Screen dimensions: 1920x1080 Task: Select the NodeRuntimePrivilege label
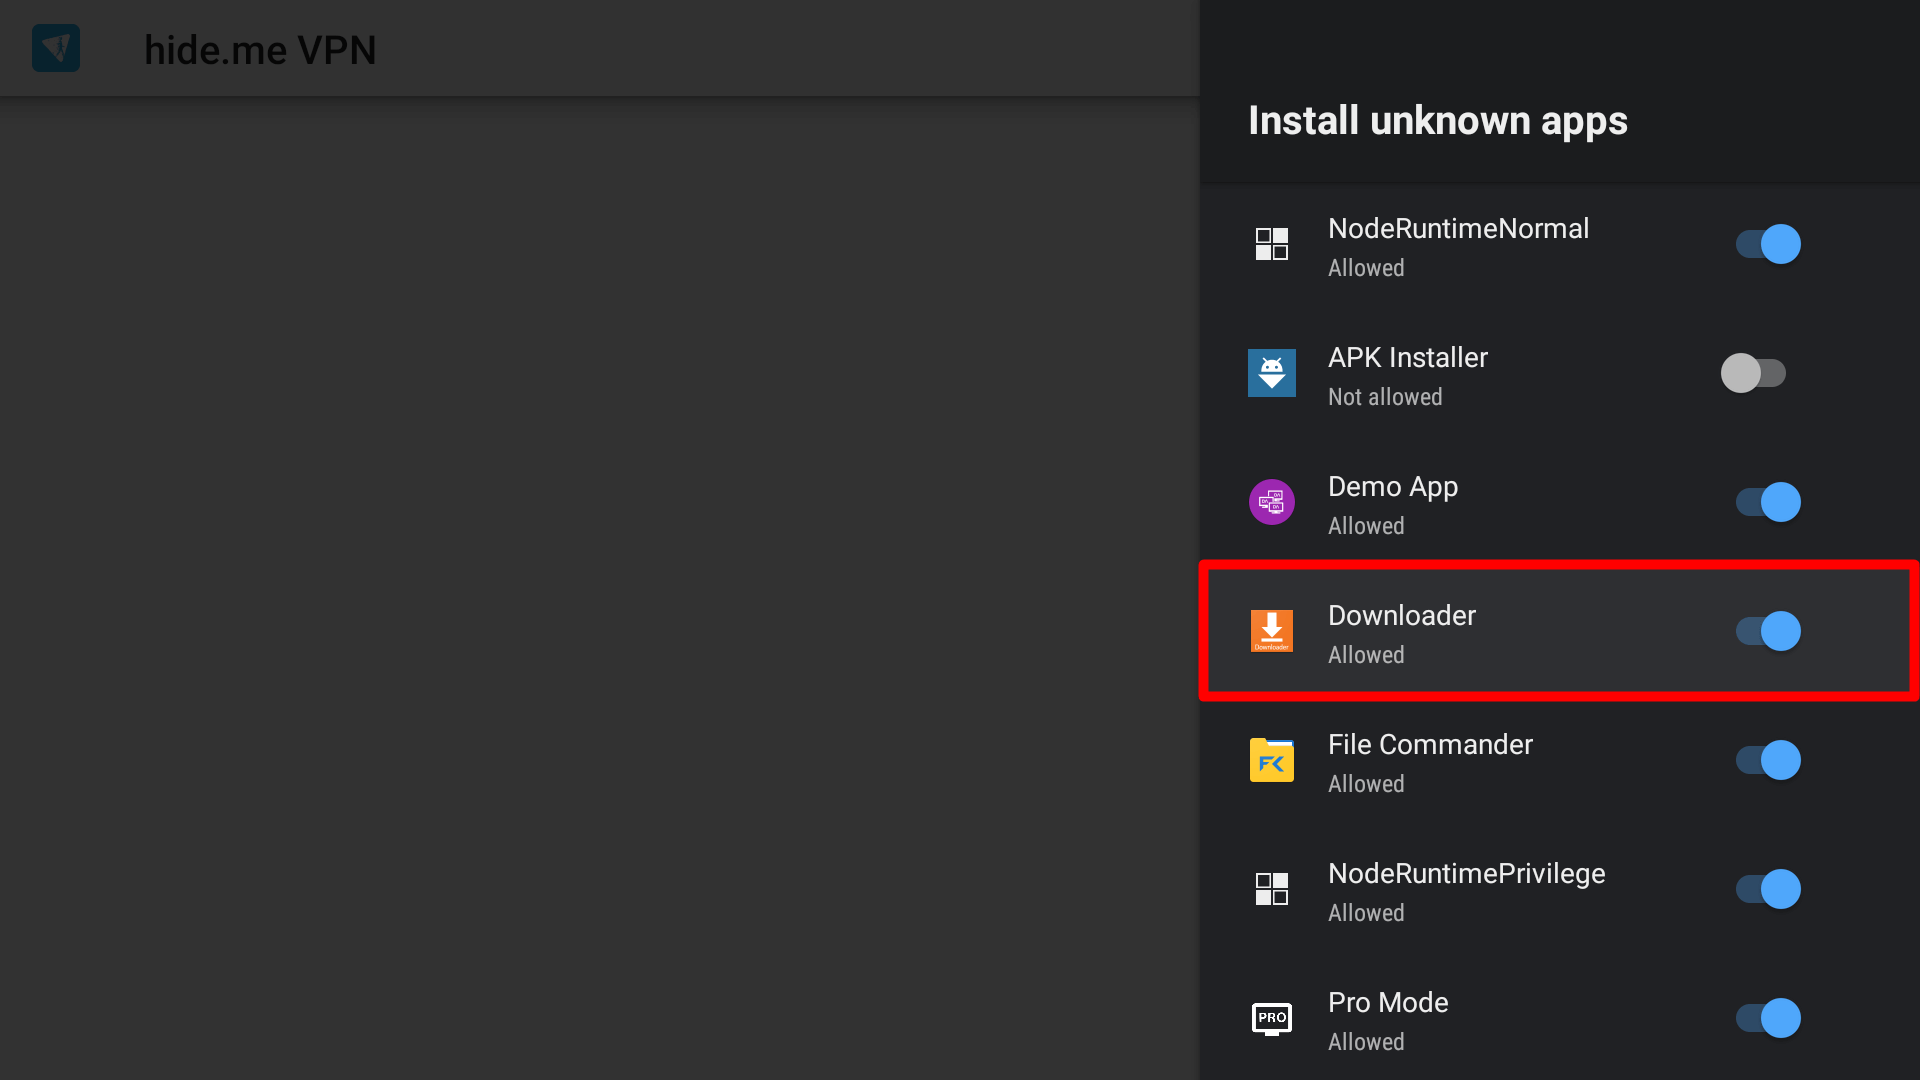[x=1466, y=875]
